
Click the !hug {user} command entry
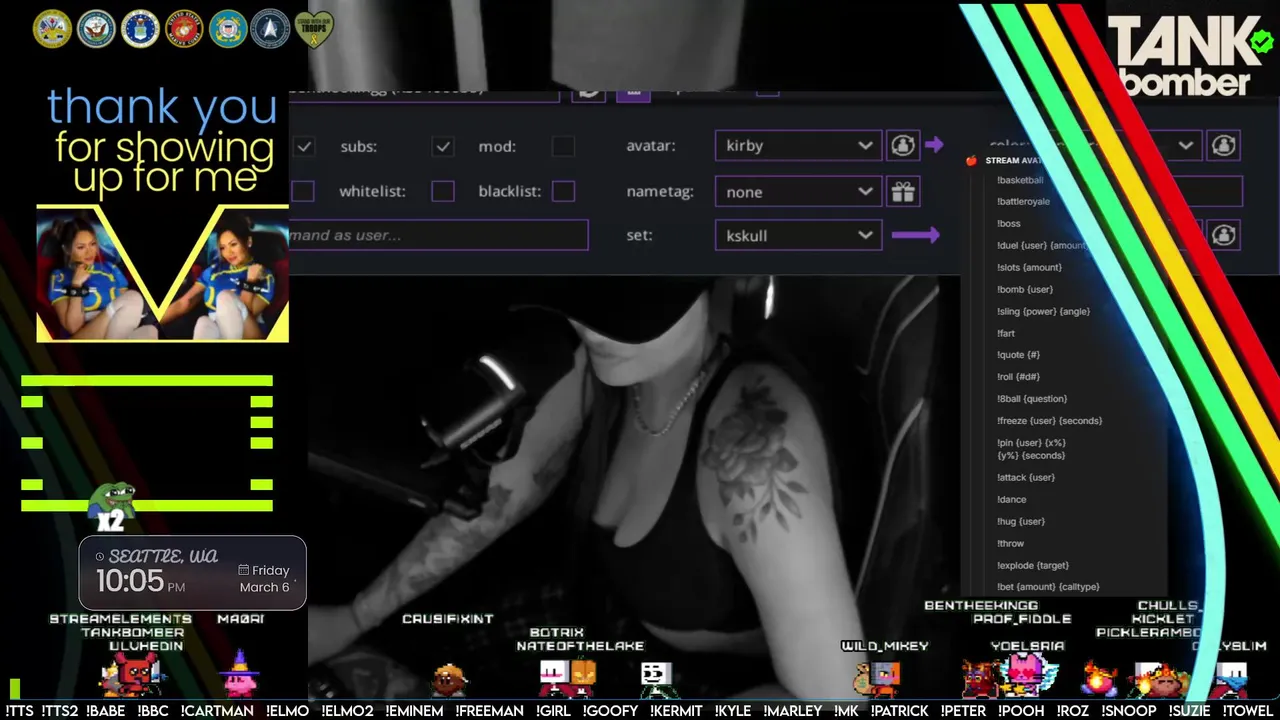(1021, 521)
